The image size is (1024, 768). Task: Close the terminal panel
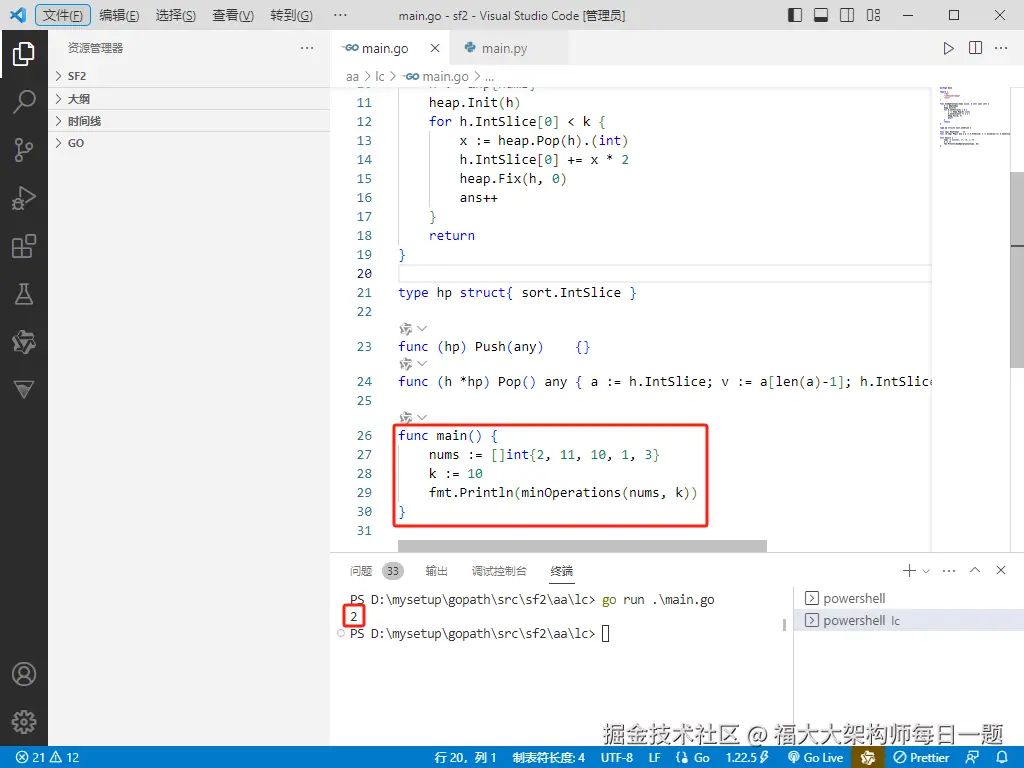[1000, 570]
